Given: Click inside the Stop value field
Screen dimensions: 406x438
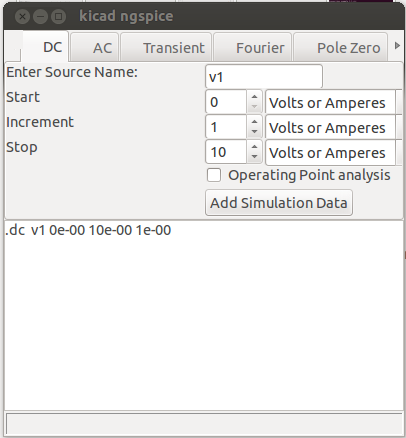Looking at the screenshot, I should 226,152.
